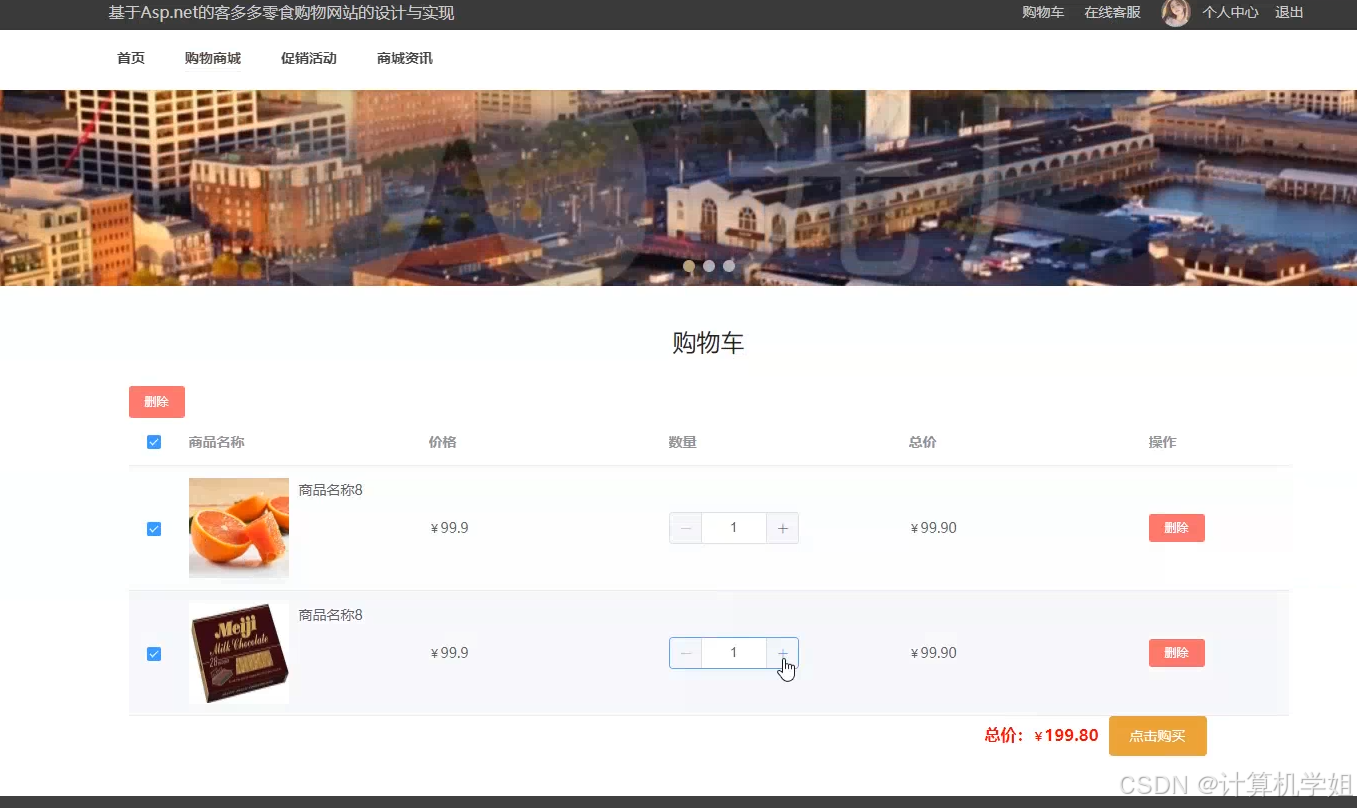Increase quantity of the orange product
1357x808 pixels.
pos(782,528)
